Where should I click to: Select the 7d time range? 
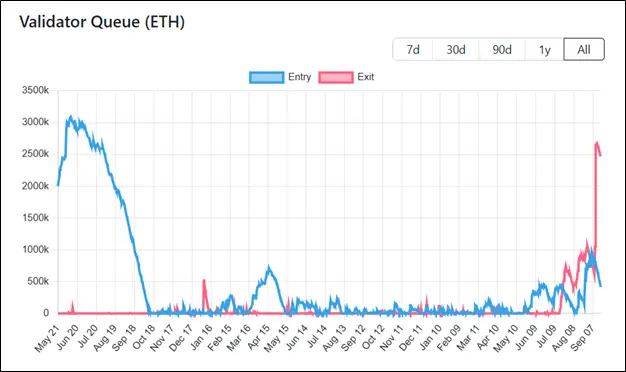pos(413,49)
